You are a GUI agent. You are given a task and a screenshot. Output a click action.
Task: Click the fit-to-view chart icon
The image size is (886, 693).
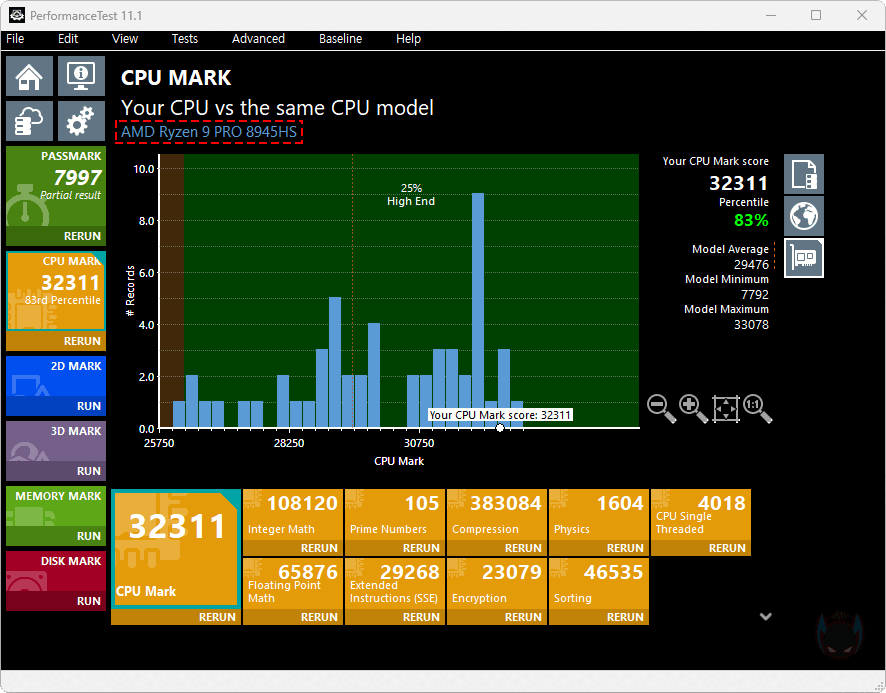point(726,409)
